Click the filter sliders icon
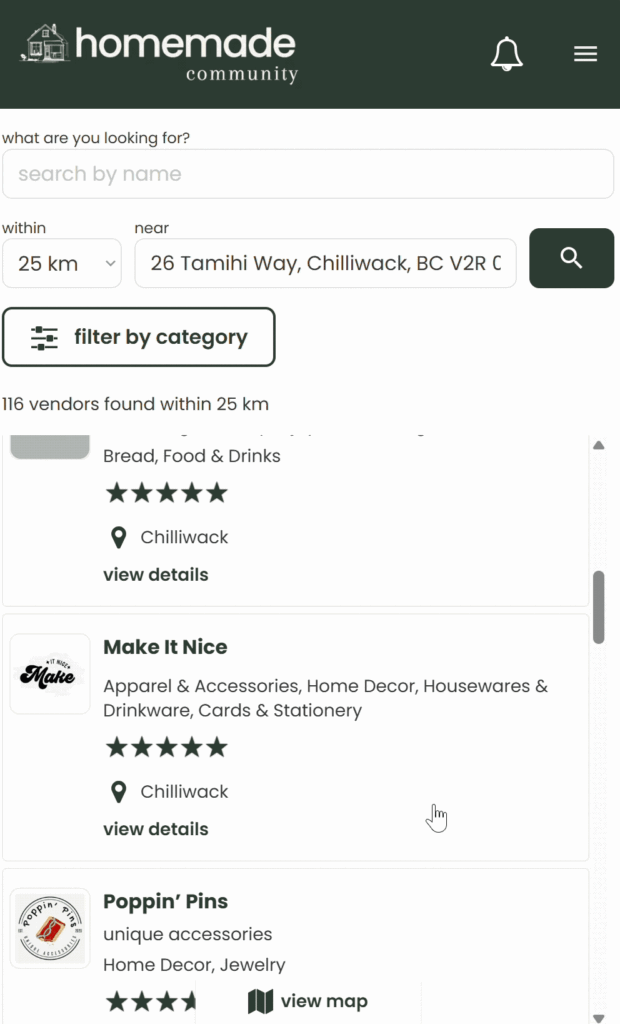 click(x=45, y=338)
